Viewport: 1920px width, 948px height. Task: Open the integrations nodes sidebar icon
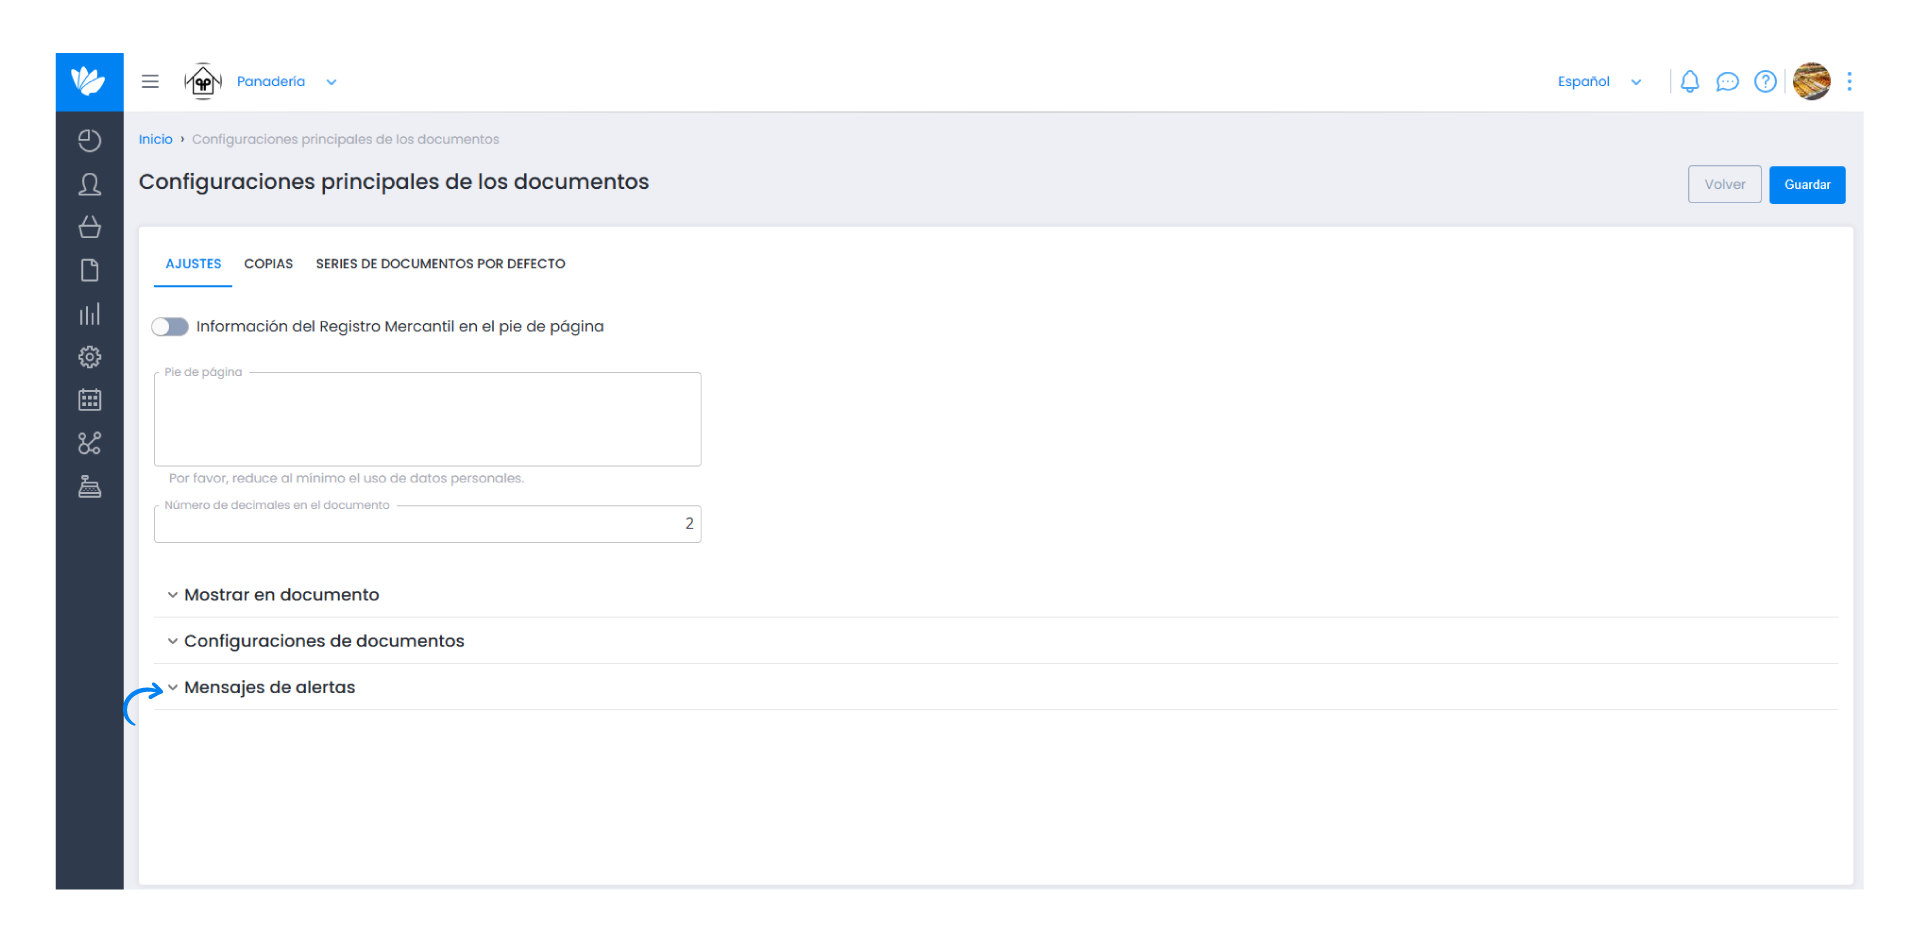click(x=90, y=443)
